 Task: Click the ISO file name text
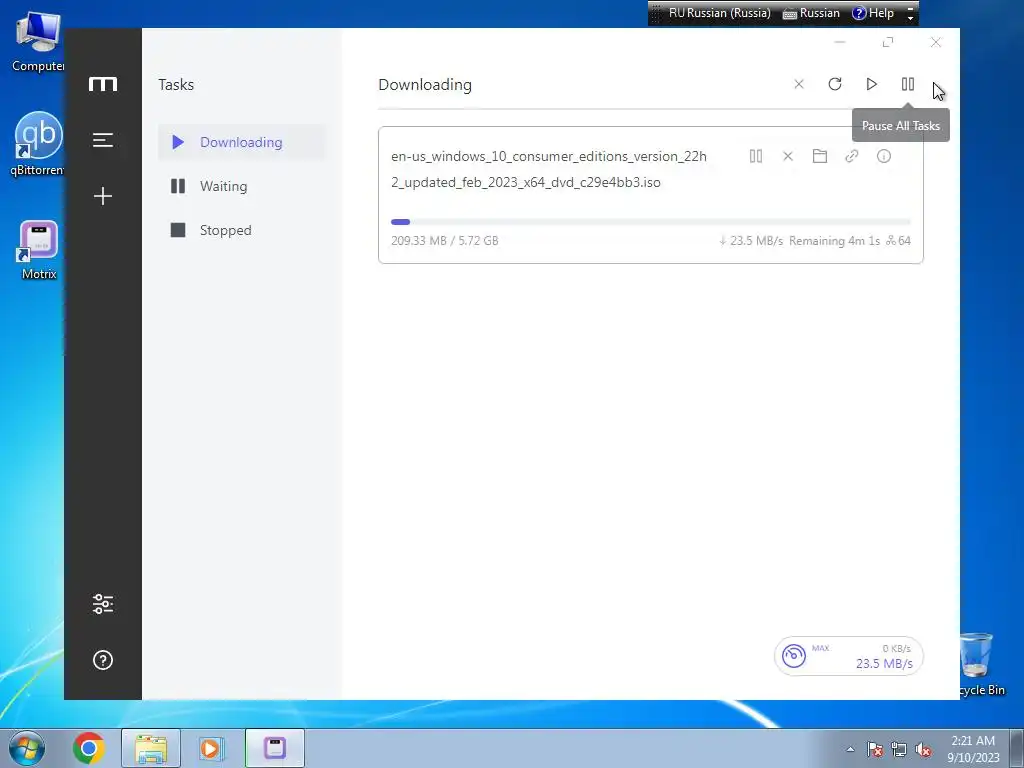point(549,169)
